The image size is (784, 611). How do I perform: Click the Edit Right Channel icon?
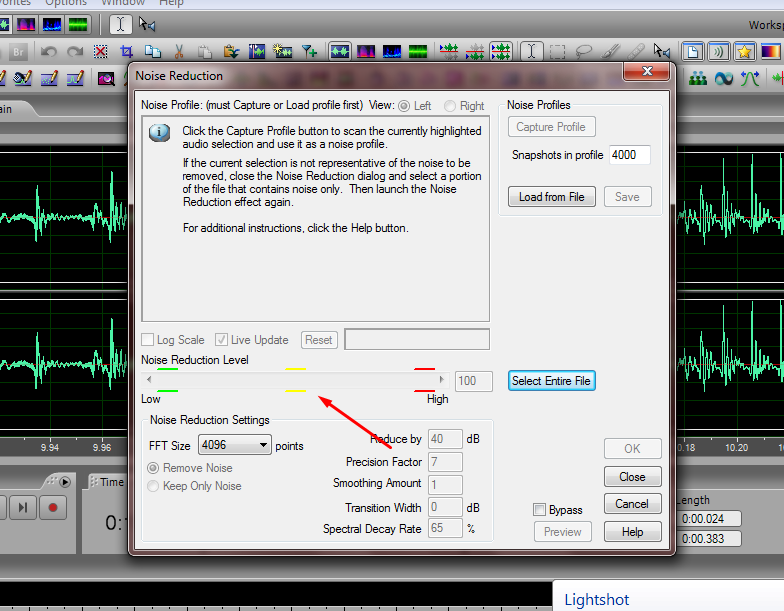coord(474,52)
